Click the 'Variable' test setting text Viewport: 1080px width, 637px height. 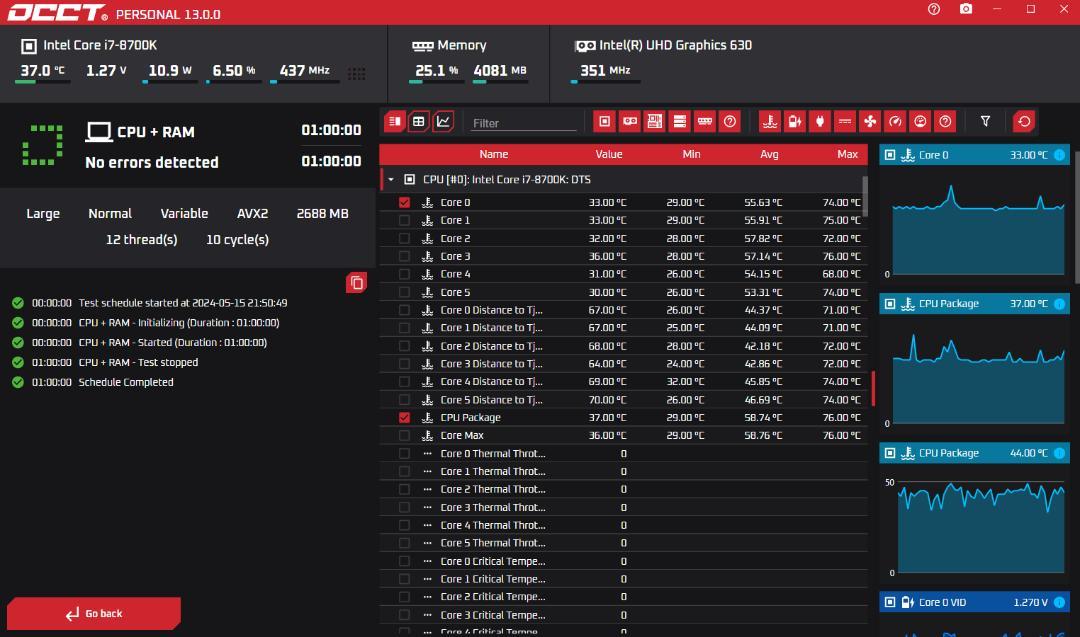pos(184,213)
